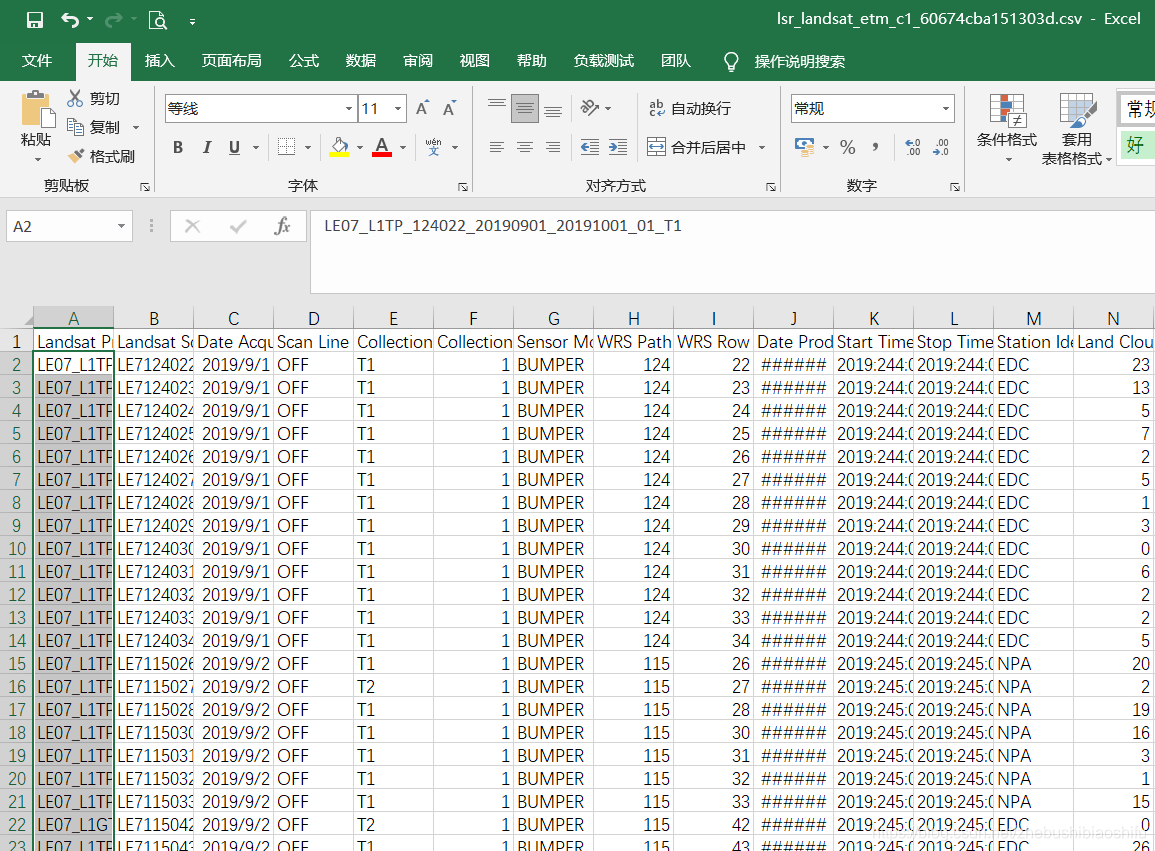Screen dimensions: 1155x851
Task: Toggle Wrap Text (自动换行)
Action: point(690,108)
